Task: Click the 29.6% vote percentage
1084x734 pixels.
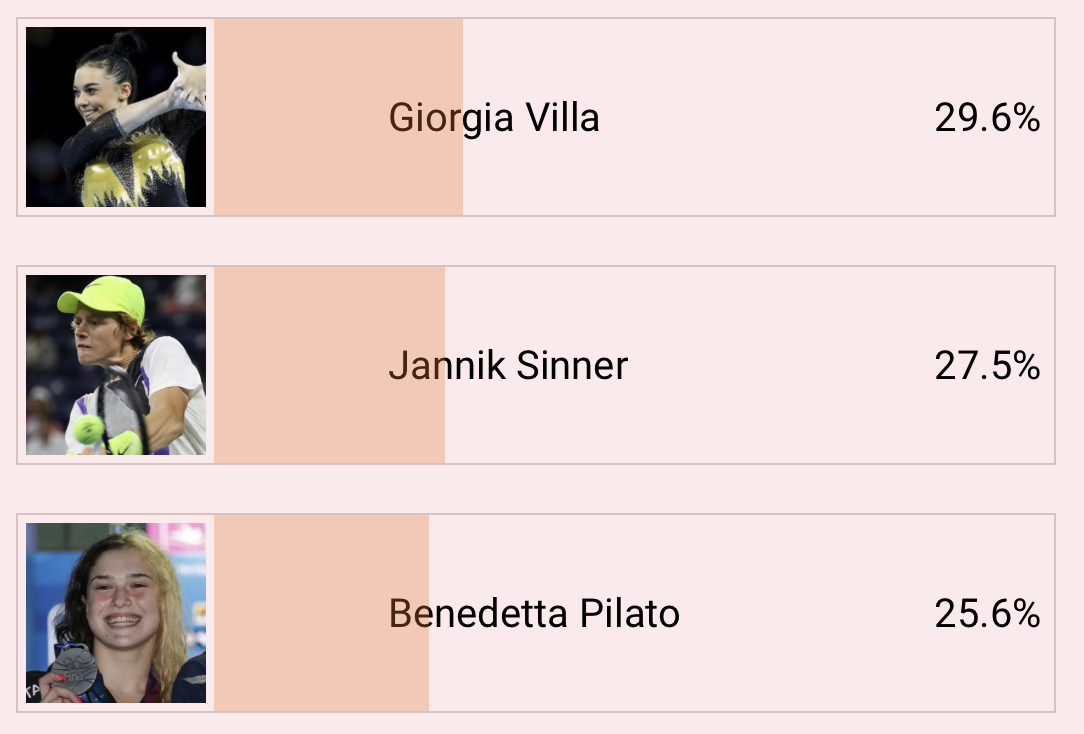Action: click(987, 117)
